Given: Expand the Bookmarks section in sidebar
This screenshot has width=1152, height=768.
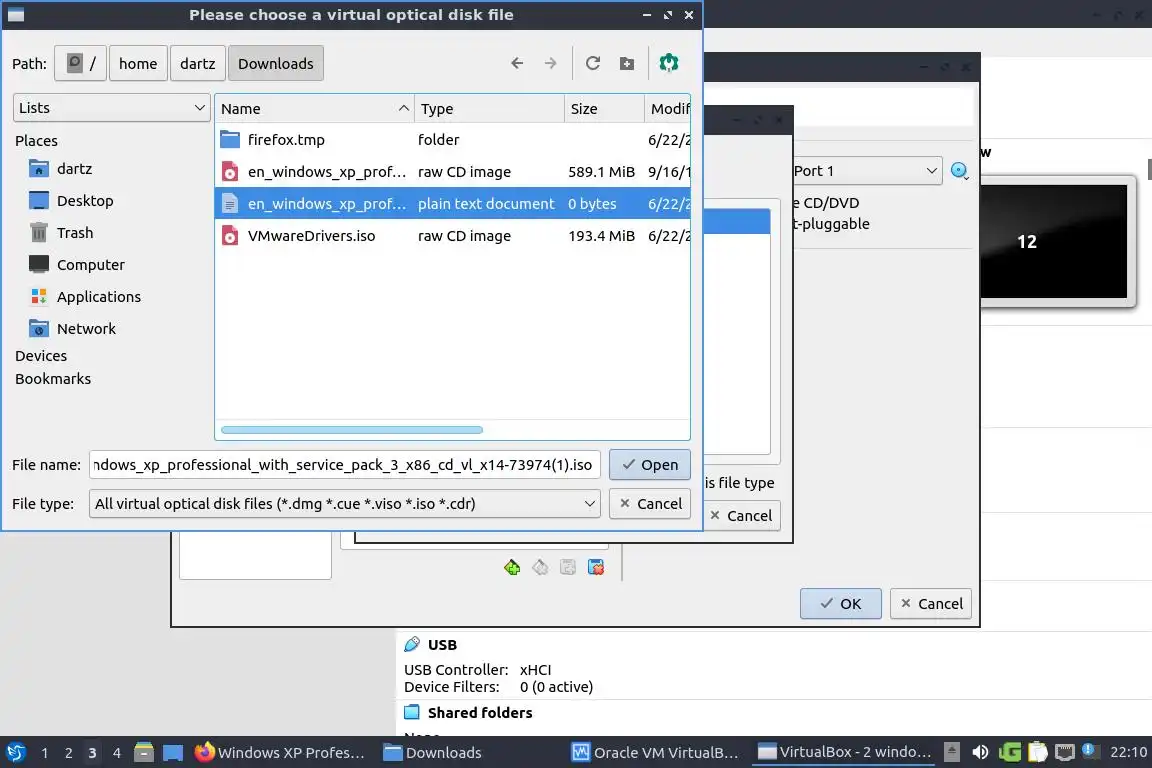Looking at the screenshot, I should pyautogui.click(x=53, y=379).
